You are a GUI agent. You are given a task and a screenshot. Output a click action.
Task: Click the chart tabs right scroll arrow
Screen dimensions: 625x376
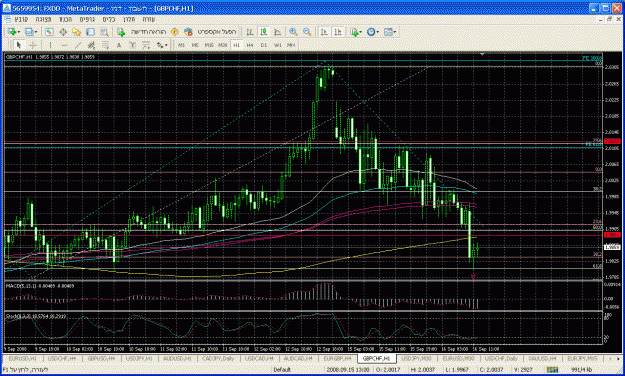618,358
